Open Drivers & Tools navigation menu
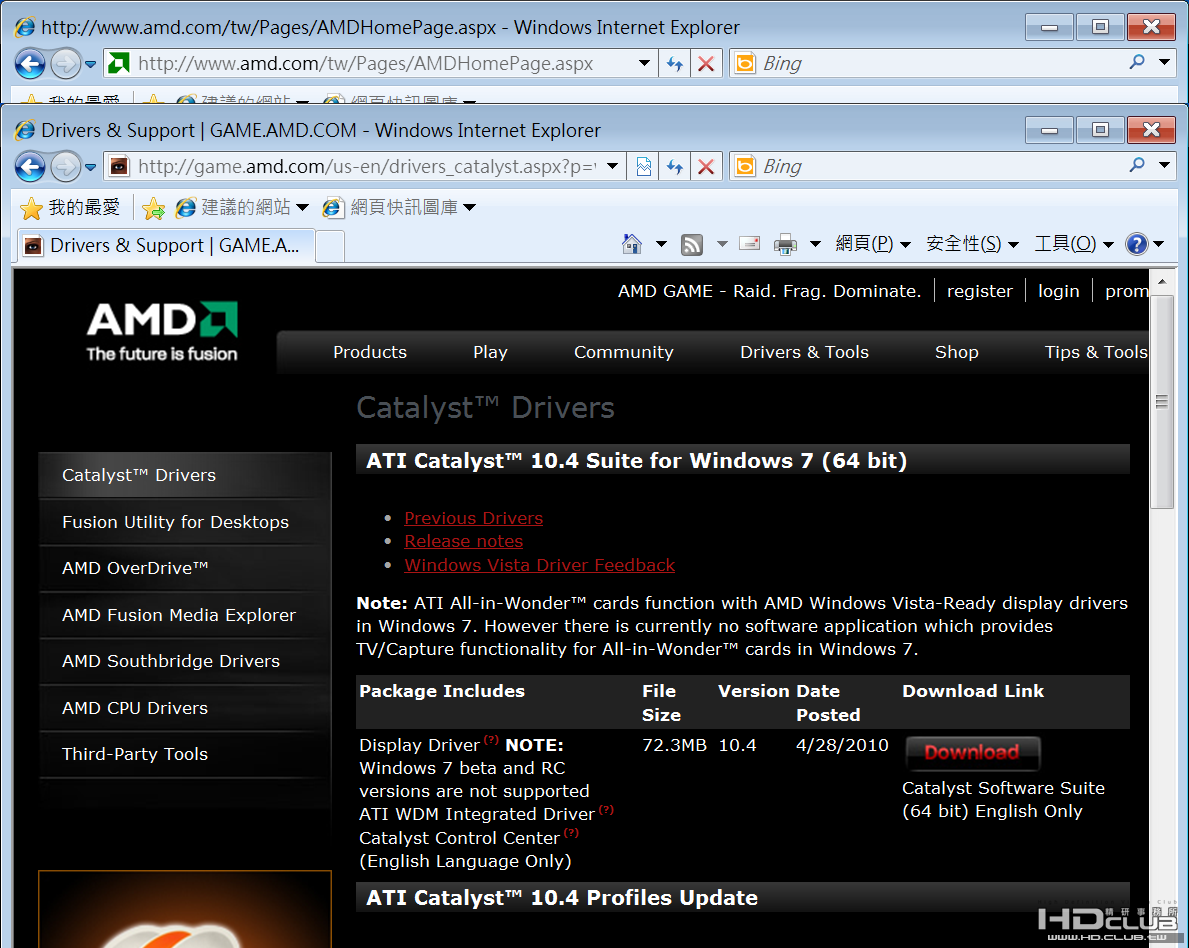This screenshot has width=1189, height=948. pos(805,353)
